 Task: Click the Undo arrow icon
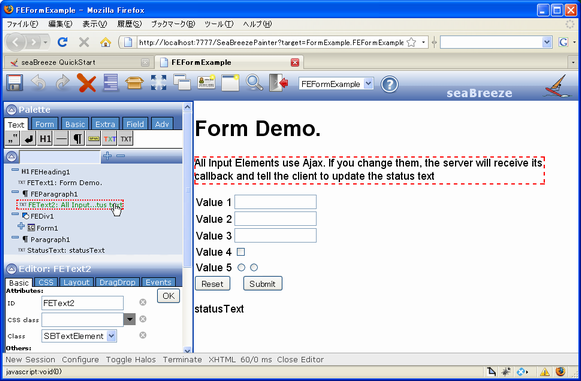[x=39, y=83]
